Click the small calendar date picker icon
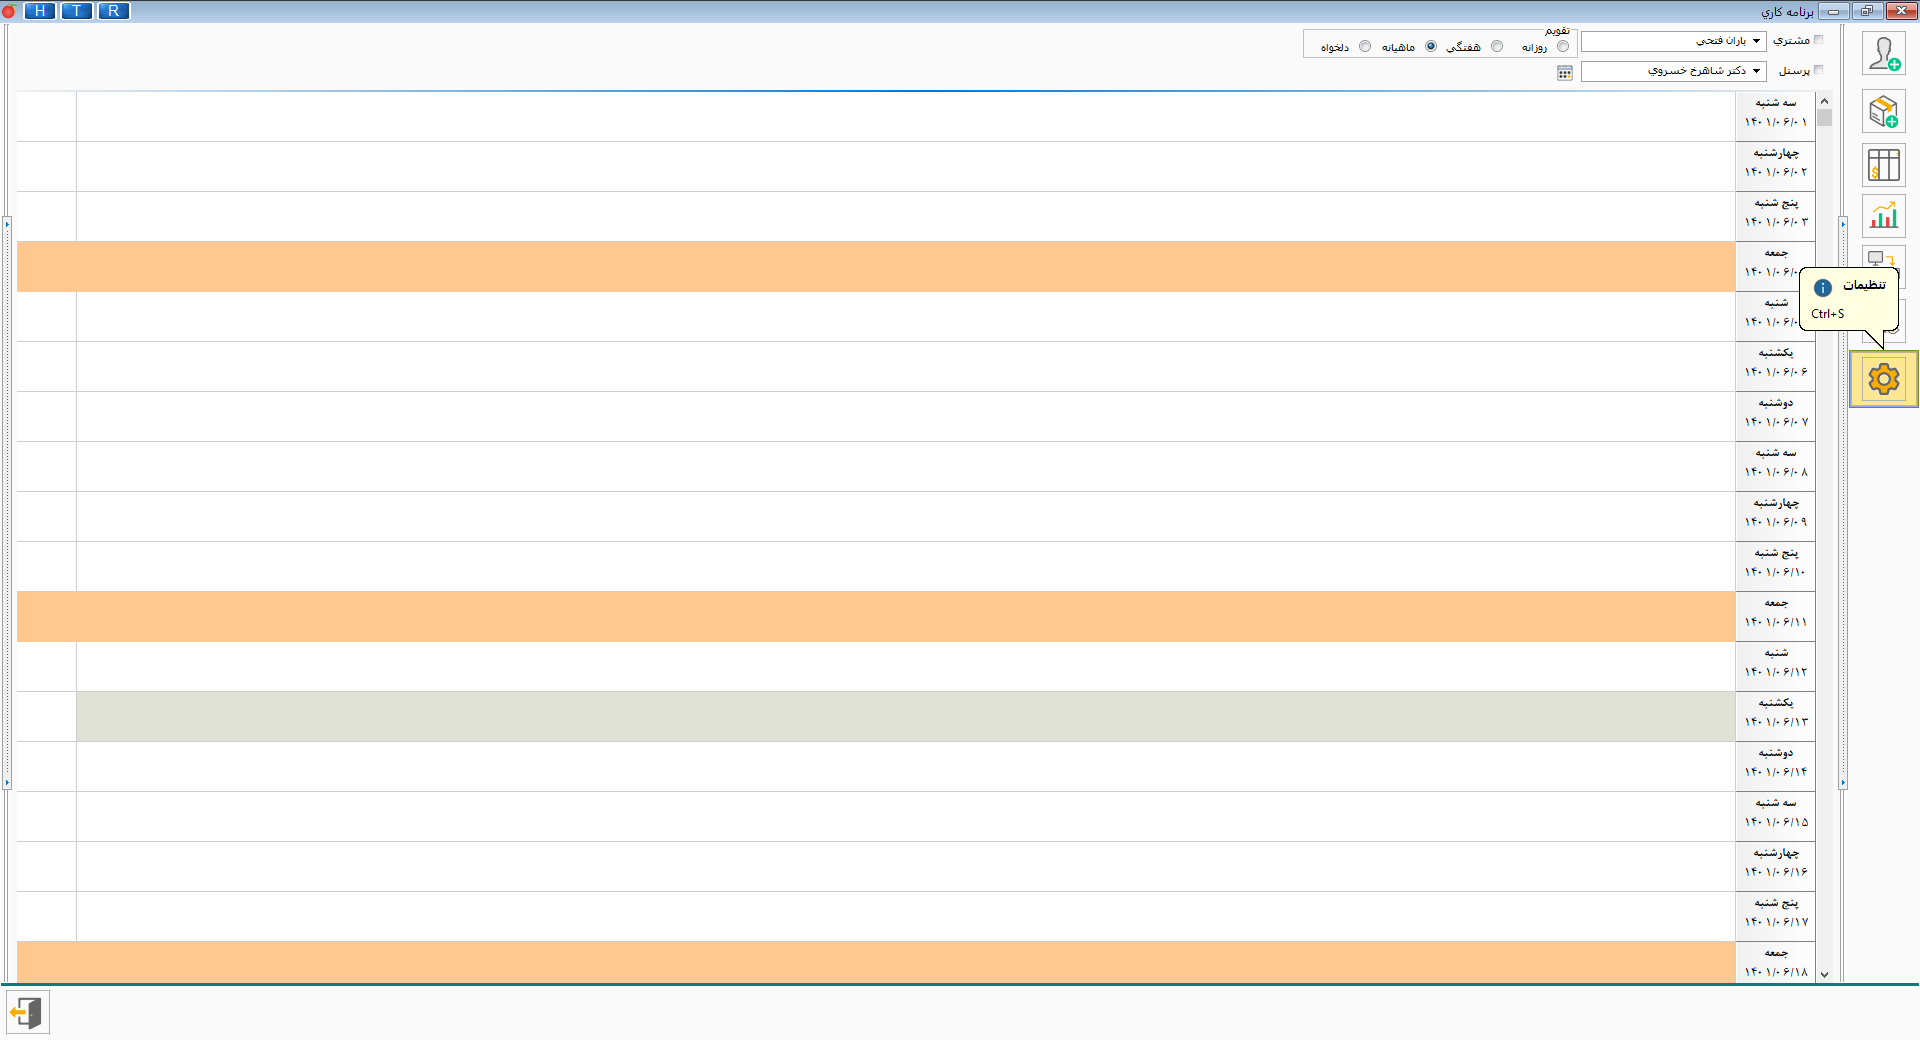The height and width of the screenshot is (1040, 1920). coord(1565,73)
